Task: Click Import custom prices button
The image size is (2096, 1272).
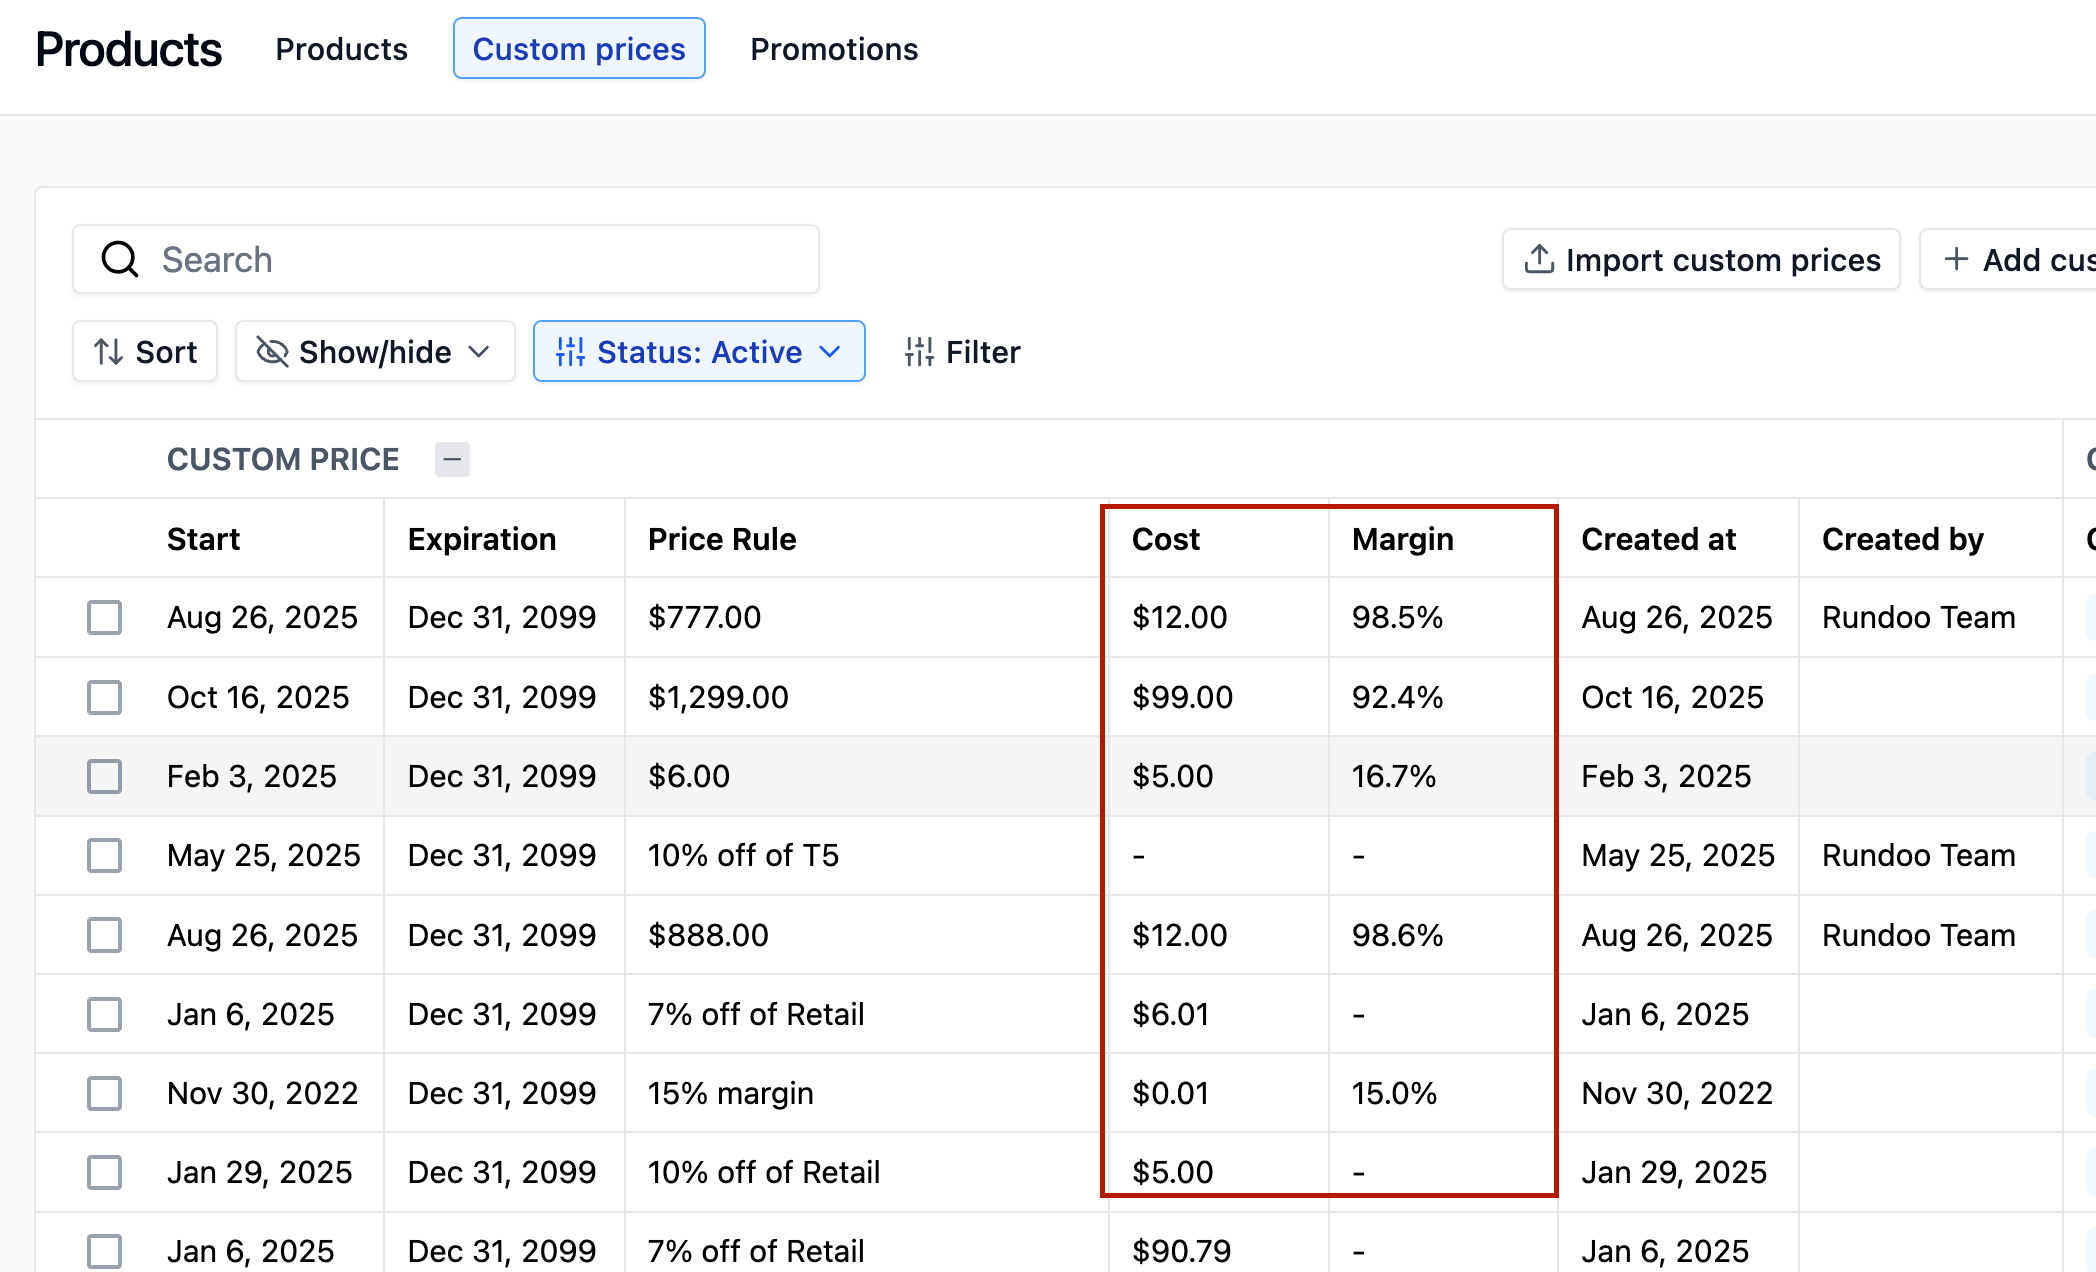Action: [1701, 260]
